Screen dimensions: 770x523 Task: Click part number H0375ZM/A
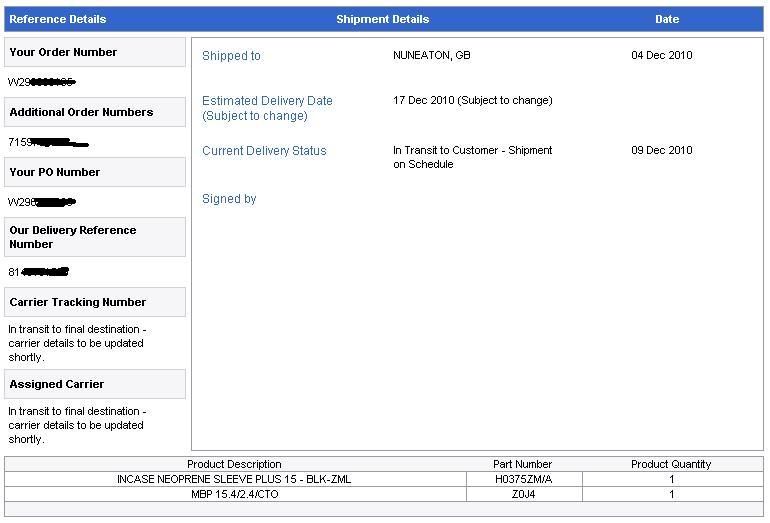point(523,479)
